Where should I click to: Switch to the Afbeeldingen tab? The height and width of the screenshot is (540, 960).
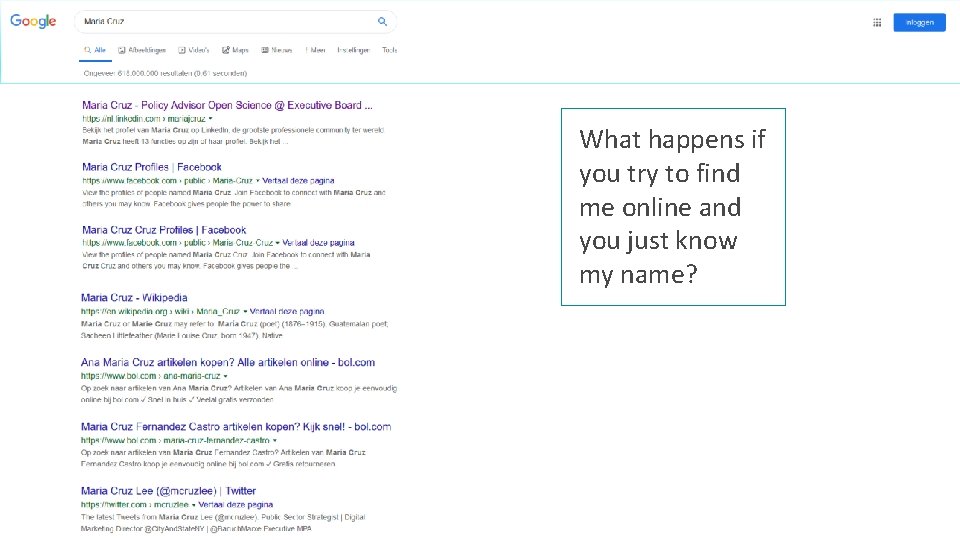142,50
